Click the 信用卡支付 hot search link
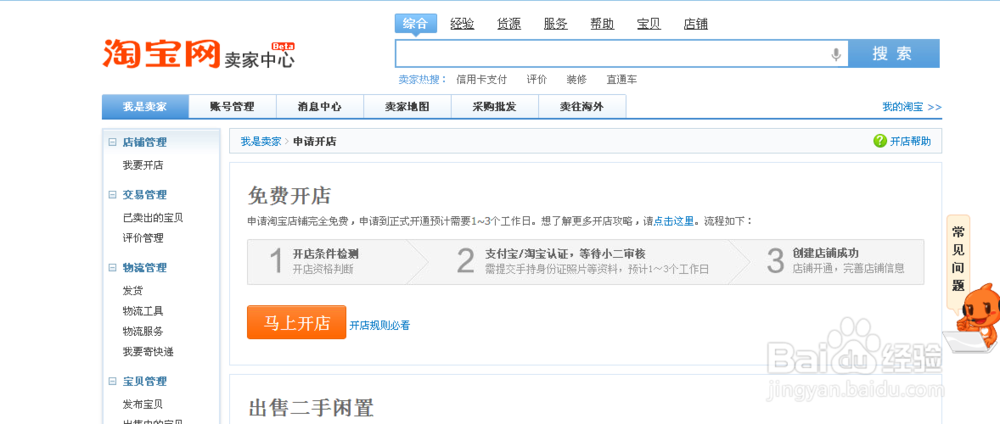Viewport: 1000px width, 424px height. pyautogui.click(x=482, y=80)
